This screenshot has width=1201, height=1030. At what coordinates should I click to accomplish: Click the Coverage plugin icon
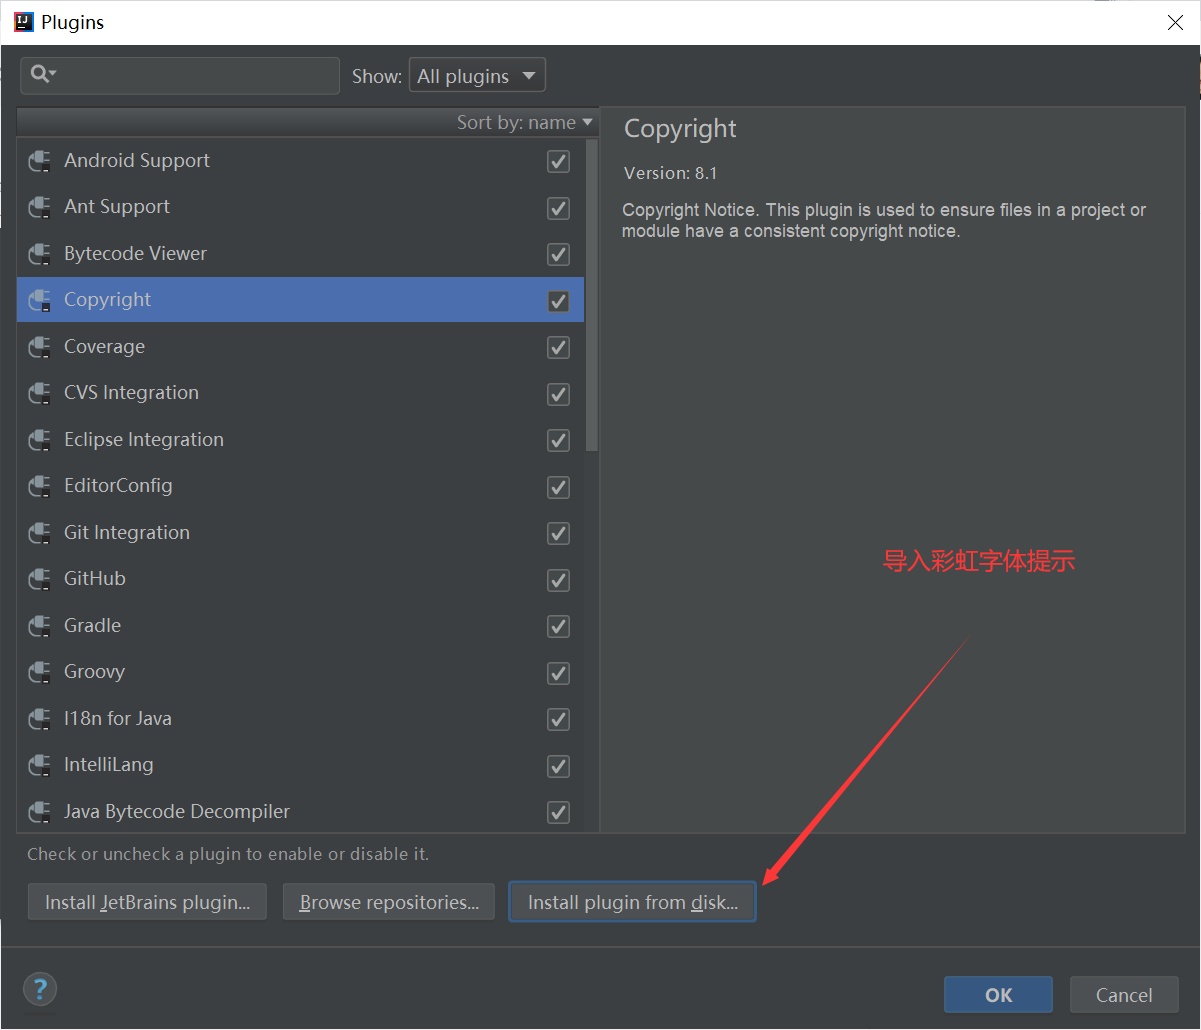40,347
